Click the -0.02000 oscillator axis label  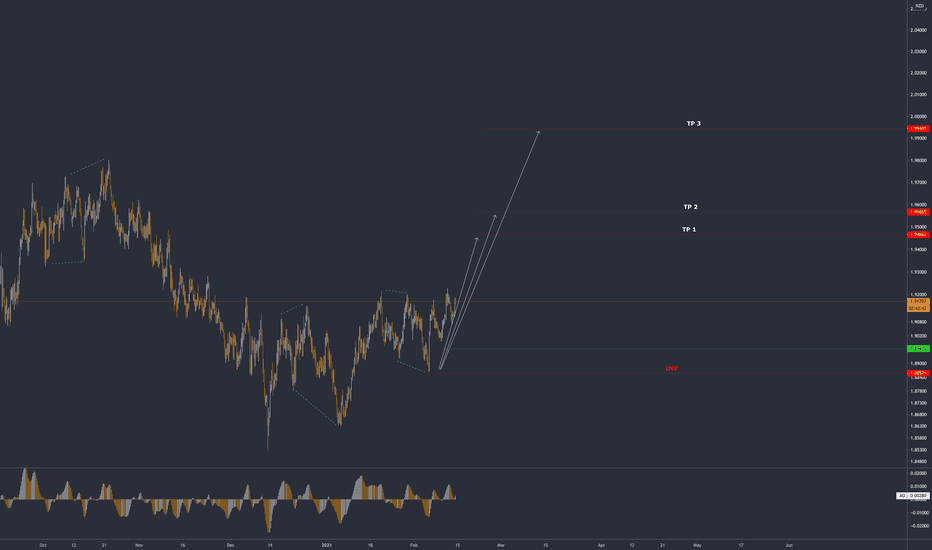click(x=918, y=526)
